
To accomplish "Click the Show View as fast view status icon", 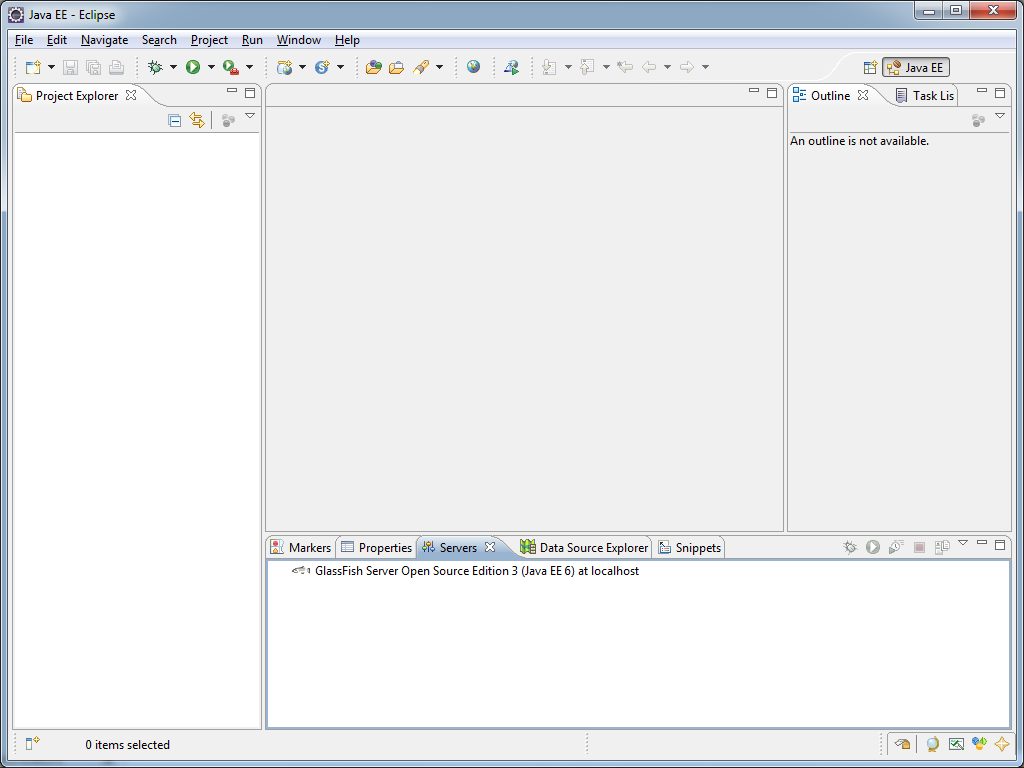I will pos(903,744).
